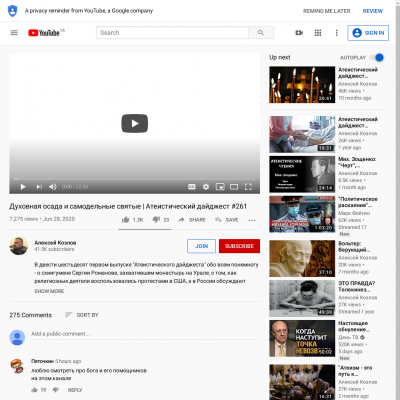The height and width of the screenshot is (400, 400).
Task: Enter fullscreen mode in player
Action: (248, 187)
